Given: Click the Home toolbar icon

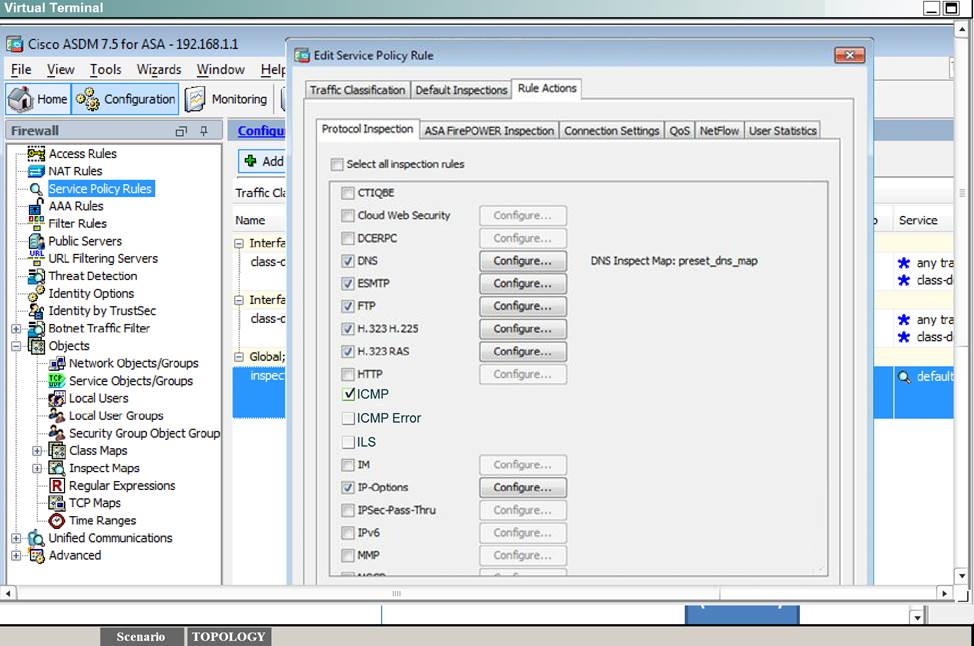Looking at the screenshot, I should click(21, 99).
